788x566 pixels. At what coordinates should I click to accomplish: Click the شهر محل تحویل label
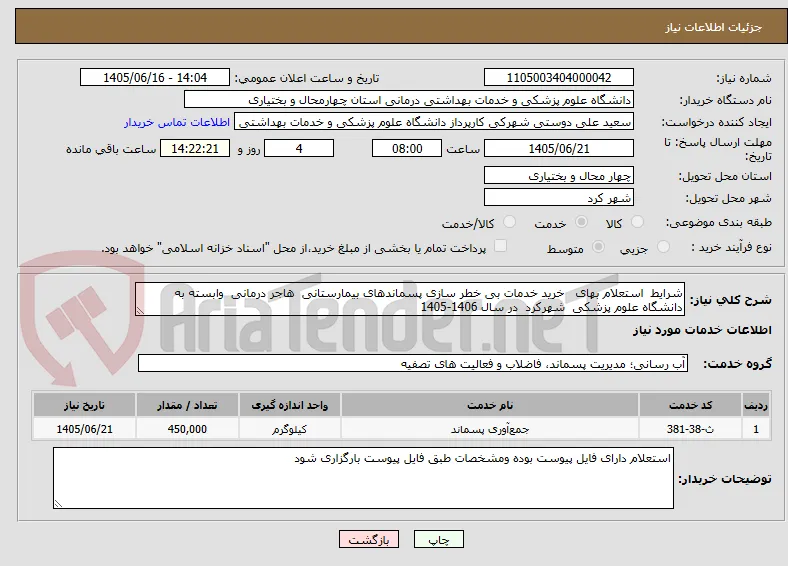(x=729, y=199)
